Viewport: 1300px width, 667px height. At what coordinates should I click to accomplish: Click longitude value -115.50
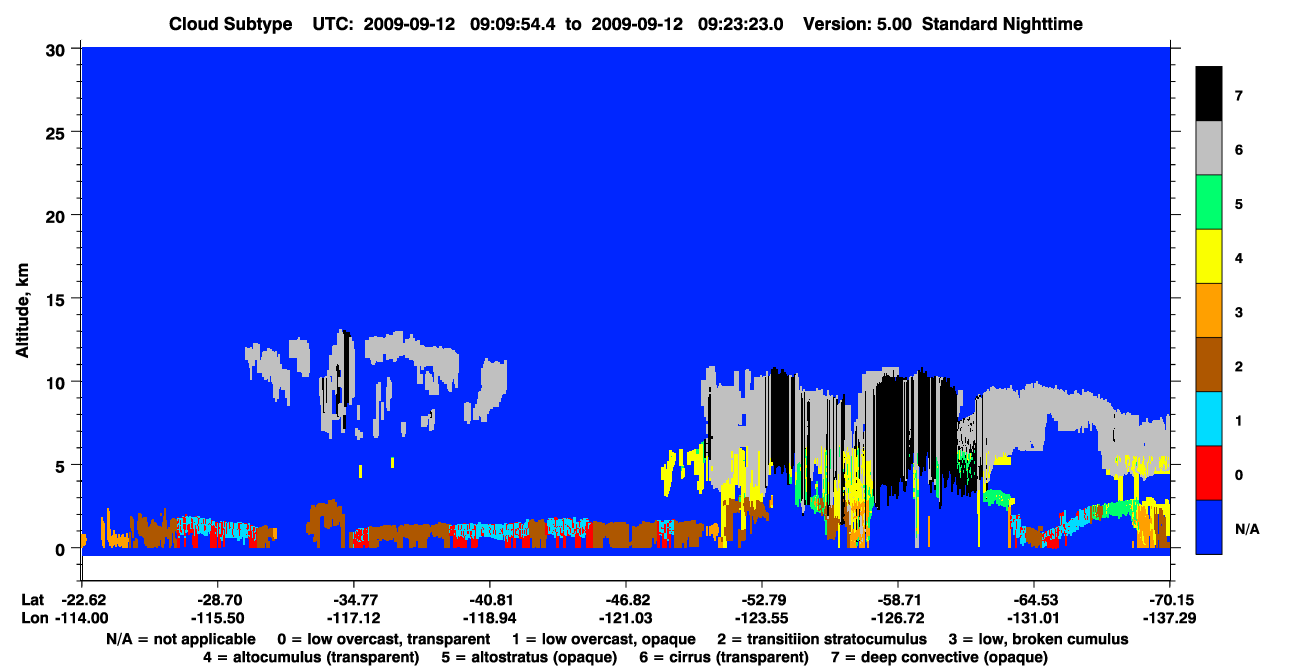click(217, 619)
